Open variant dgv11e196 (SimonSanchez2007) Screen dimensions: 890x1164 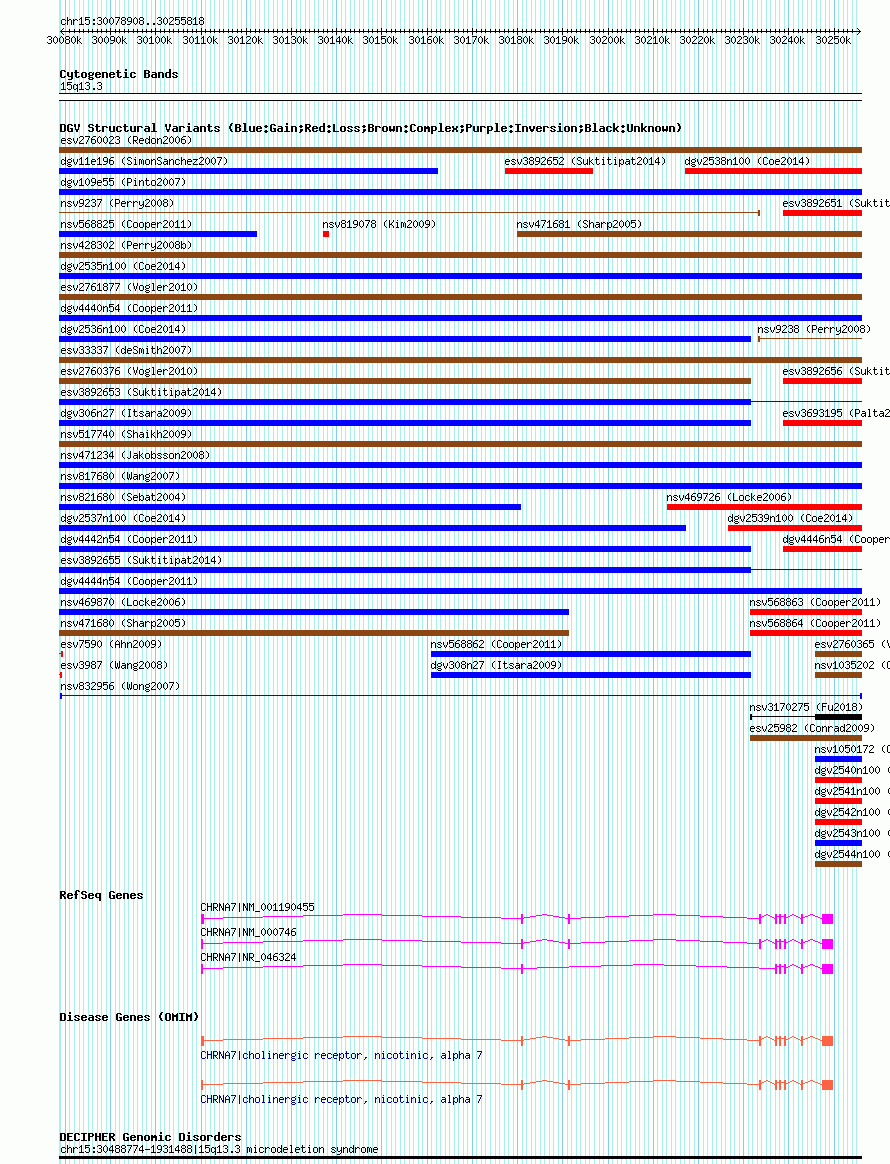(144, 161)
